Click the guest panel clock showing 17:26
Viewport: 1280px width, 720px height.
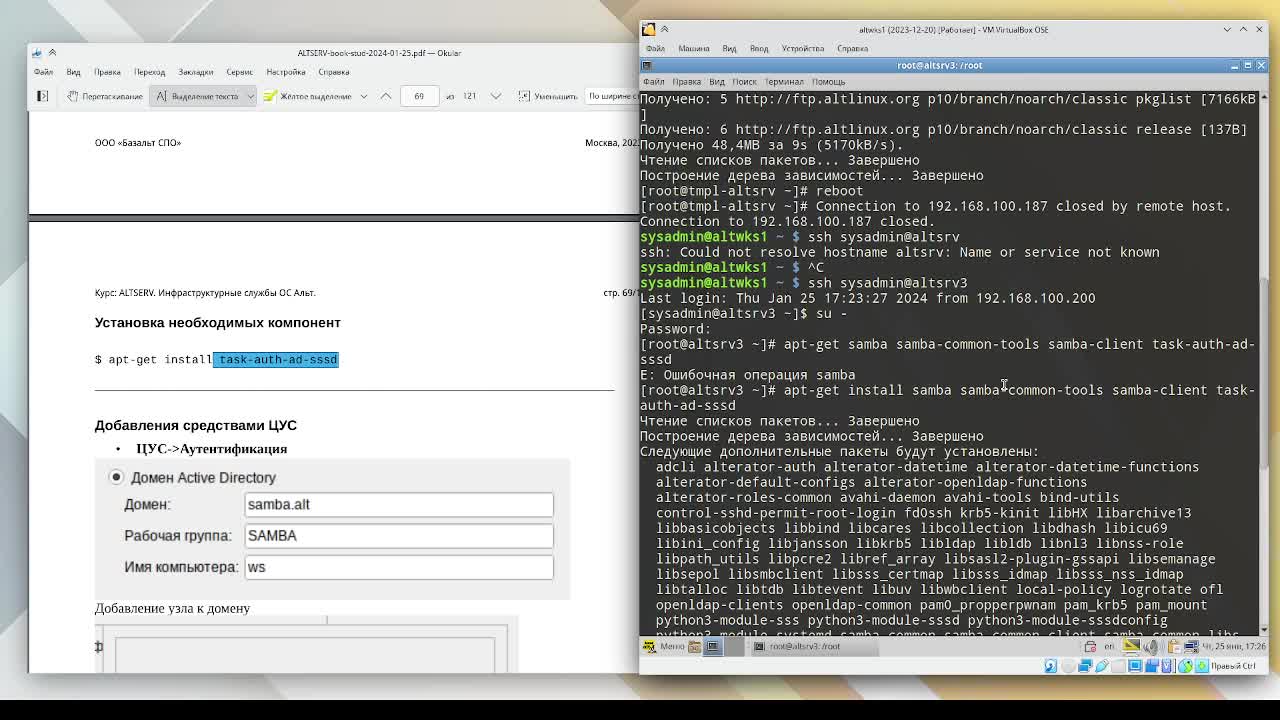pos(1233,646)
